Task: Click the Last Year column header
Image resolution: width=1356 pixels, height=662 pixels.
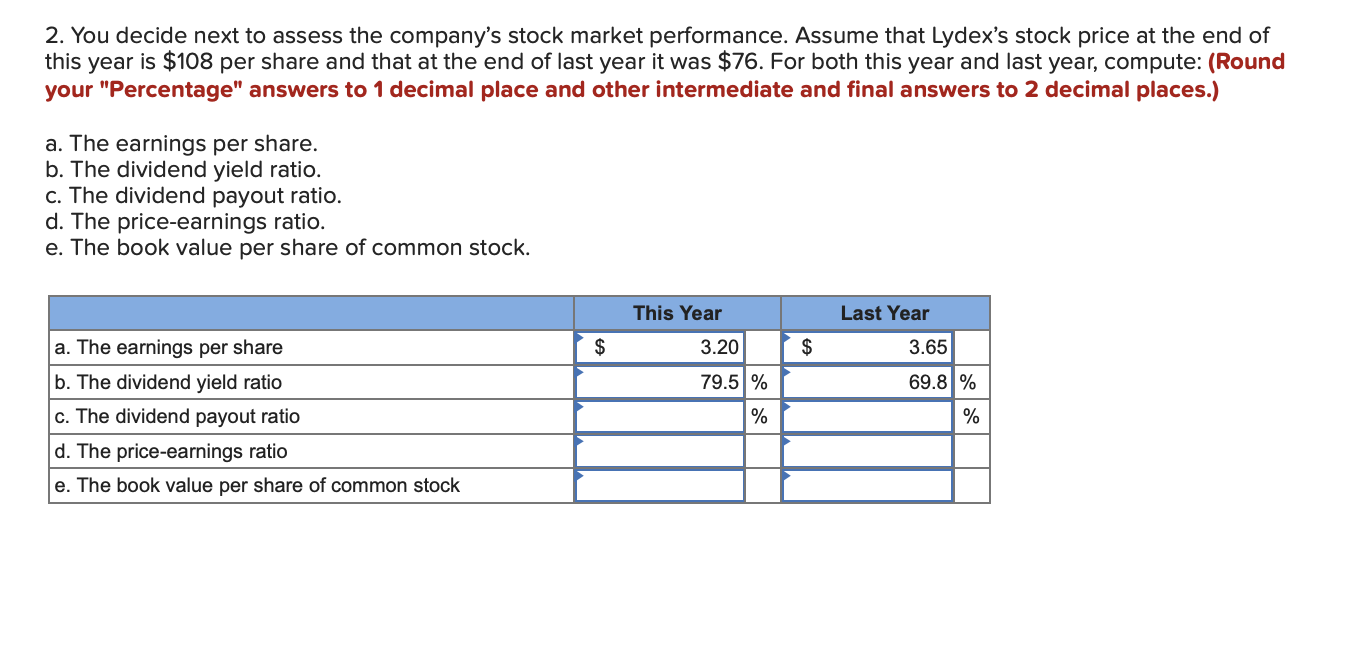Action: point(886,312)
